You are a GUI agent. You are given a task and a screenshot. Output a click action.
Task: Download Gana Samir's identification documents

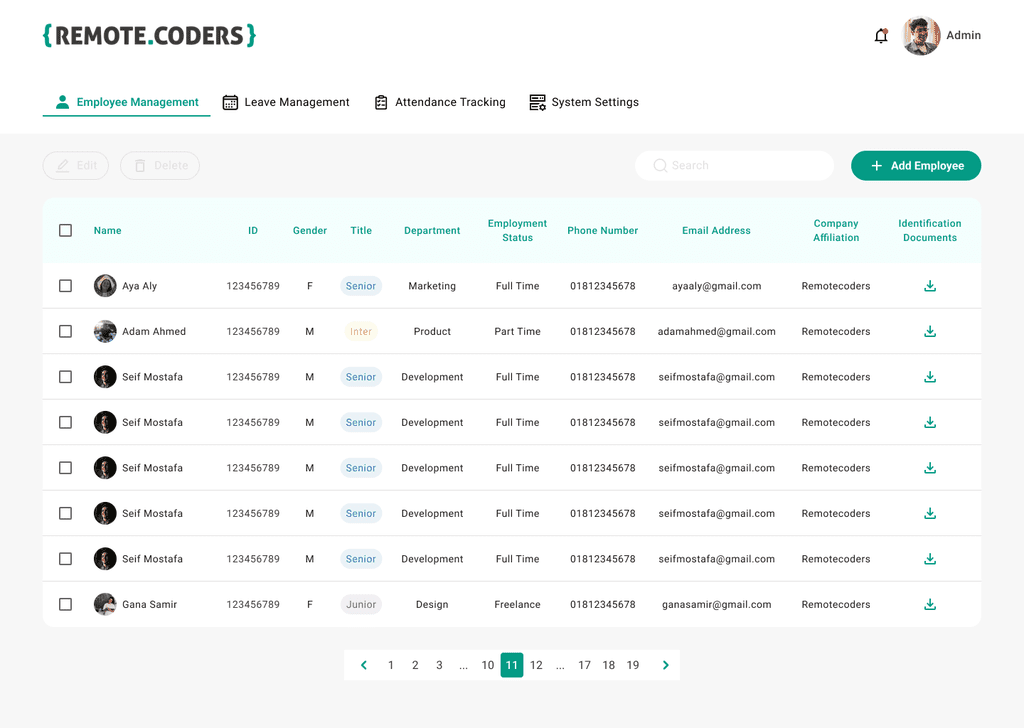click(930, 605)
